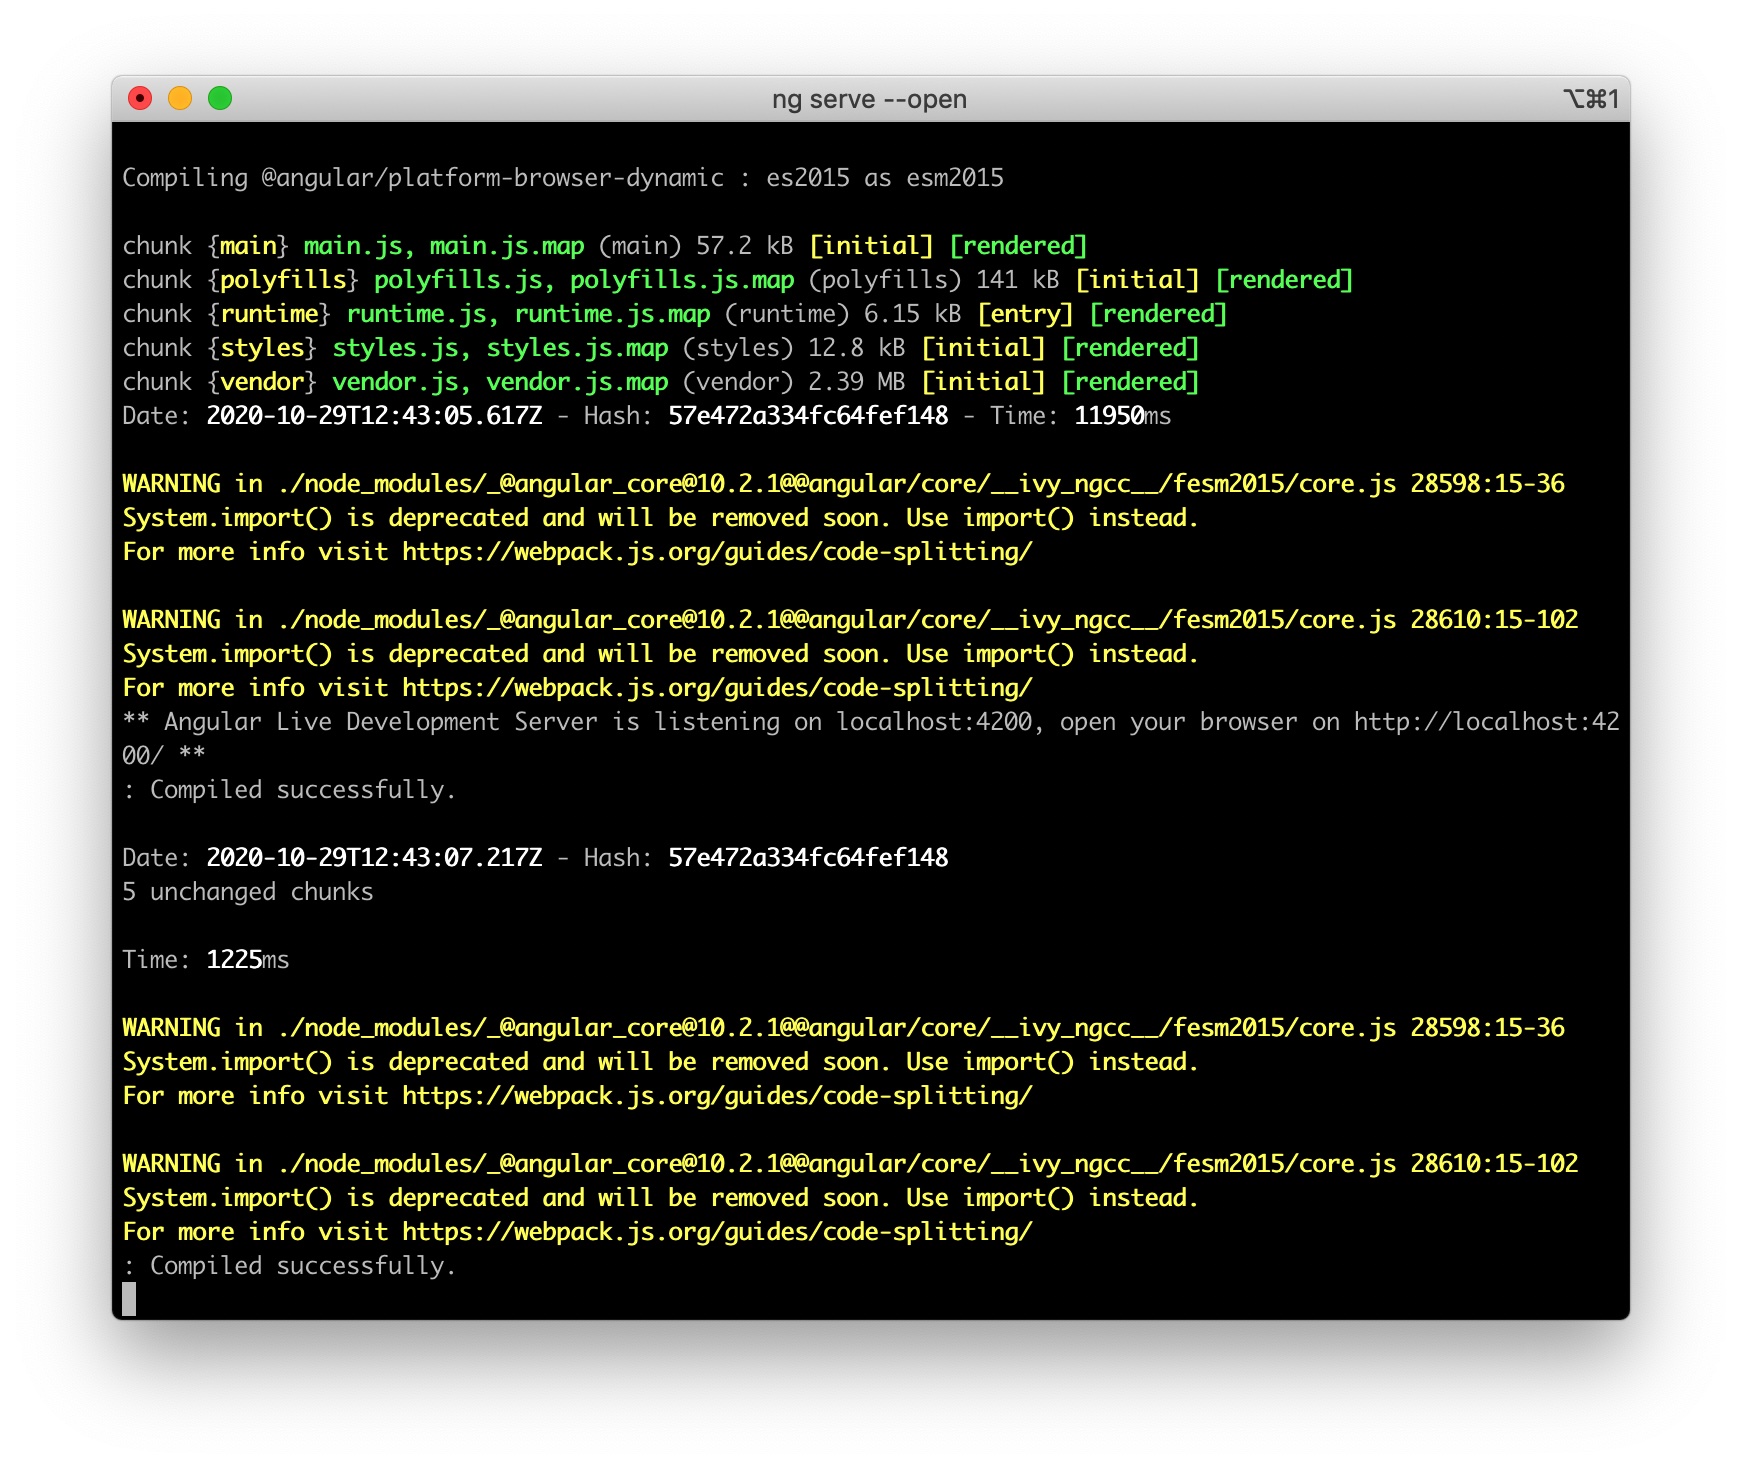Image resolution: width=1742 pixels, height=1468 pixels.
Task: Open the http://localhost:42 URL in the server message
Action: (1487, 722)
